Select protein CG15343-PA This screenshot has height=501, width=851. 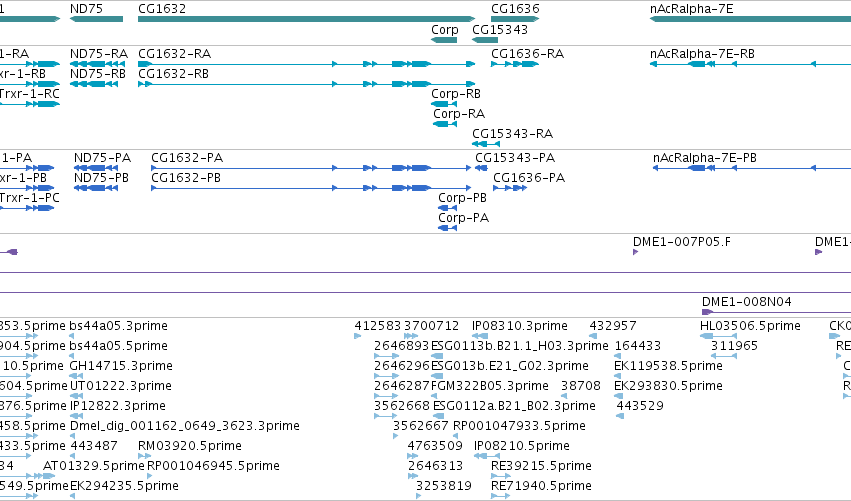coord(515,158)
